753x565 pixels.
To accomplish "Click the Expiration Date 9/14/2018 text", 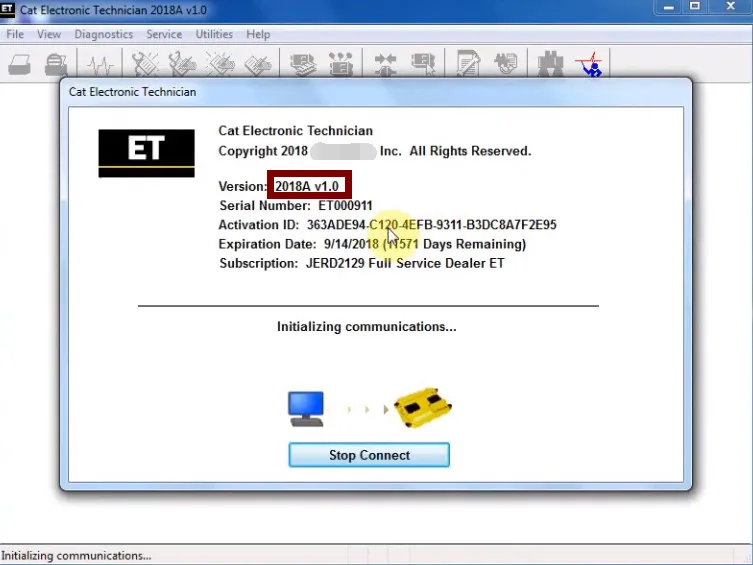I will (x=372, y=244).
